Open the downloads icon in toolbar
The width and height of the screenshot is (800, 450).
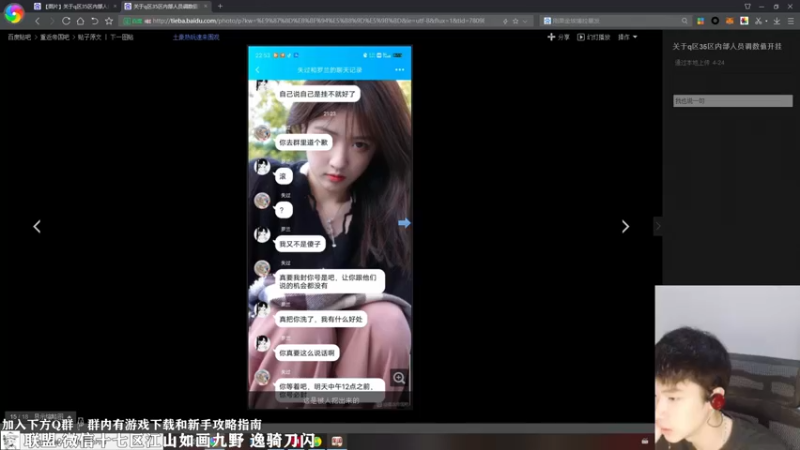coord(777,21)
